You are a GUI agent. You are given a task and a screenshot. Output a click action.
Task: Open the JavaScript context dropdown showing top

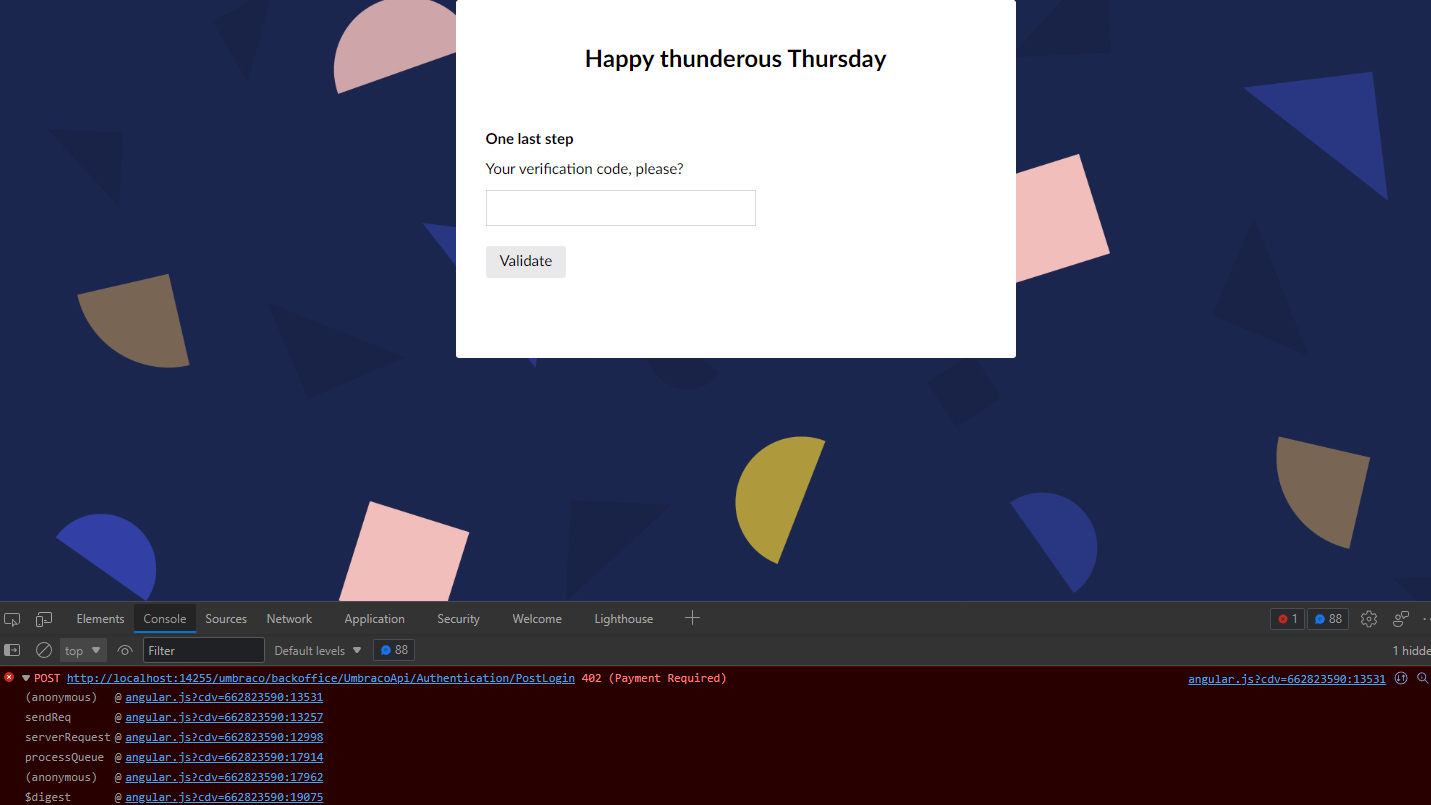82,649
